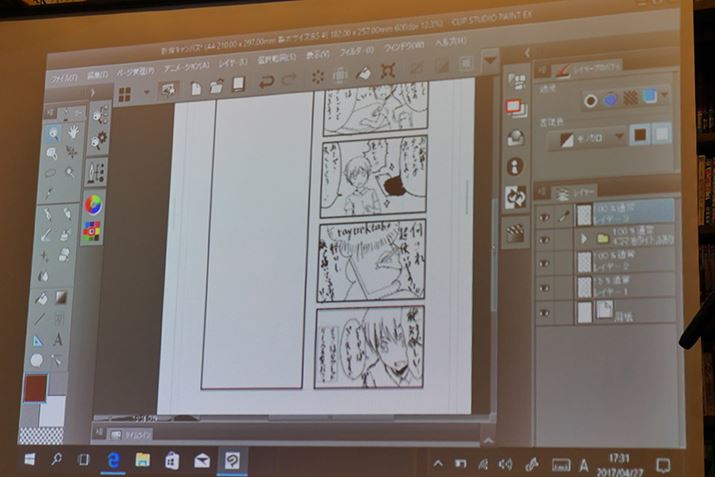Open the レイヤー menu
The width and height of the screenshot is (715, 477).
tap(233, 63)
